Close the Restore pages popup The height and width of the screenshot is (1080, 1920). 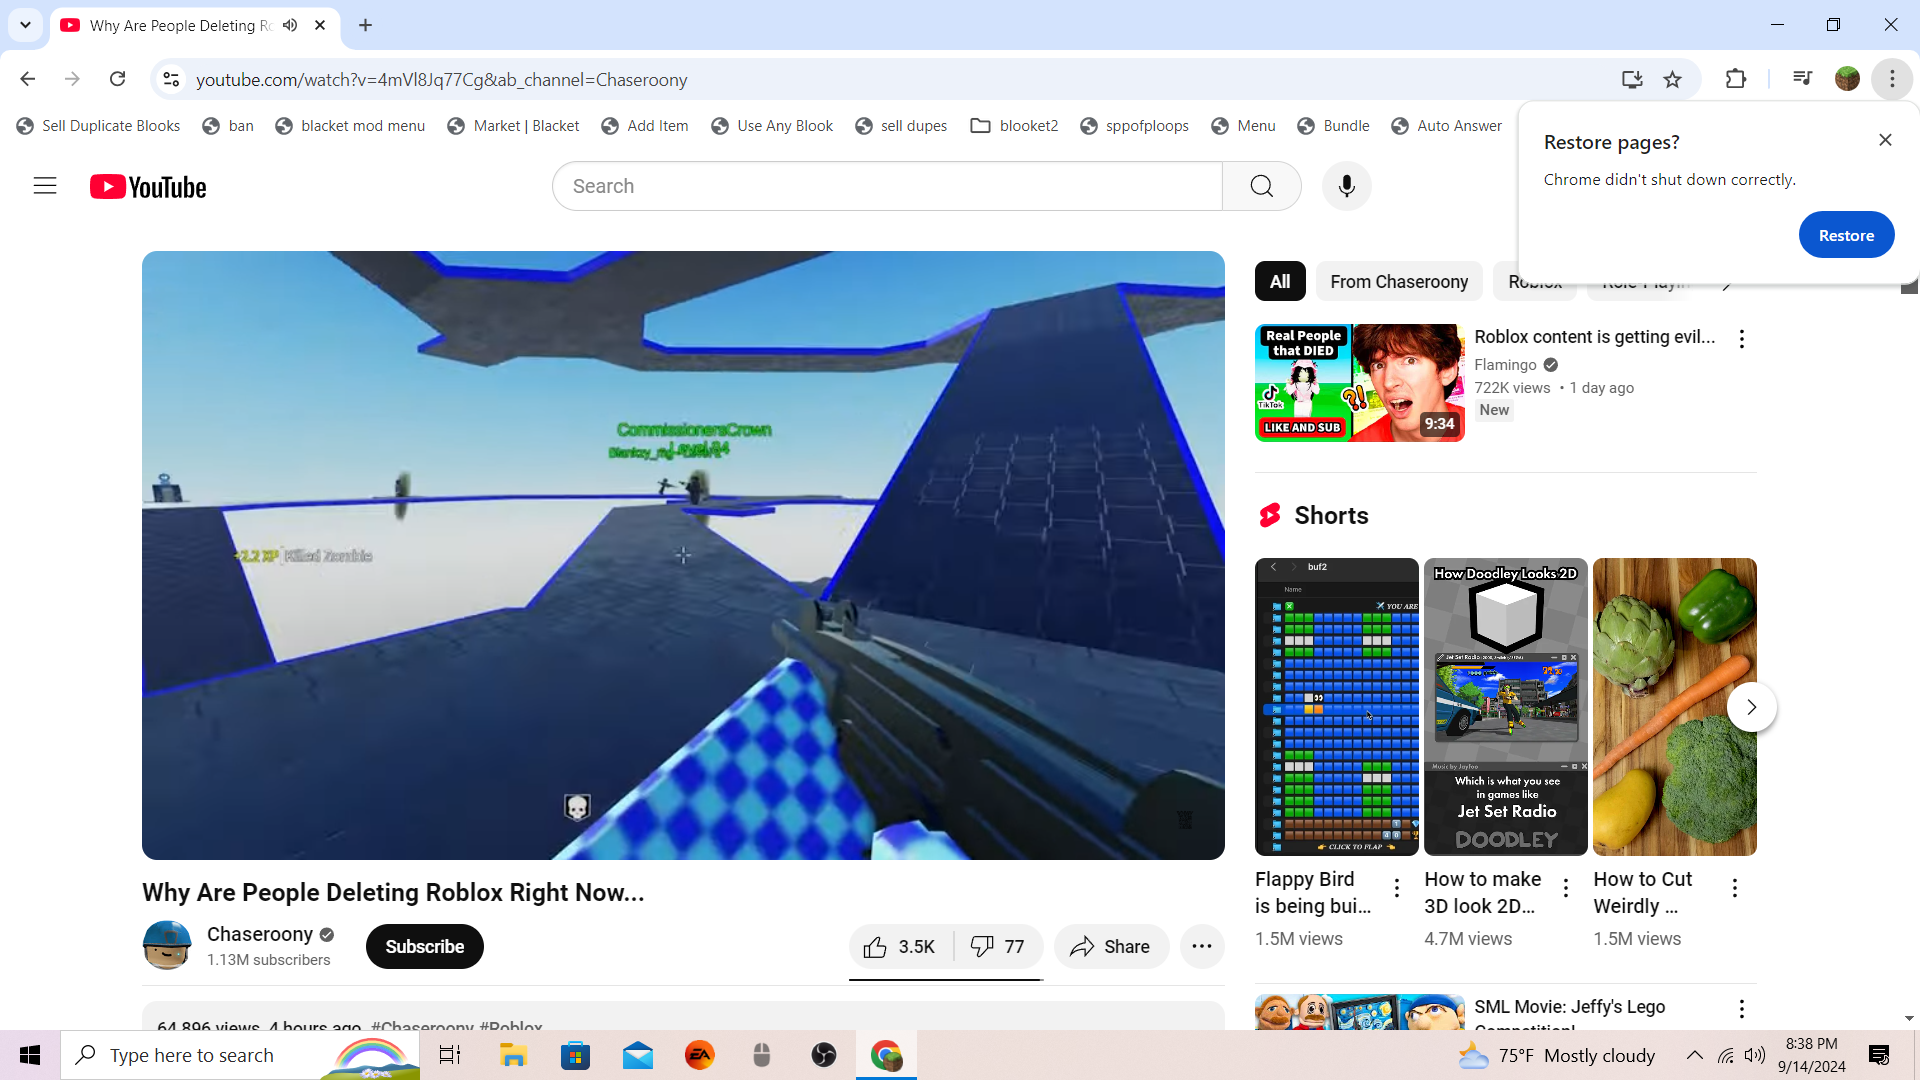[x=1885, y=140]
